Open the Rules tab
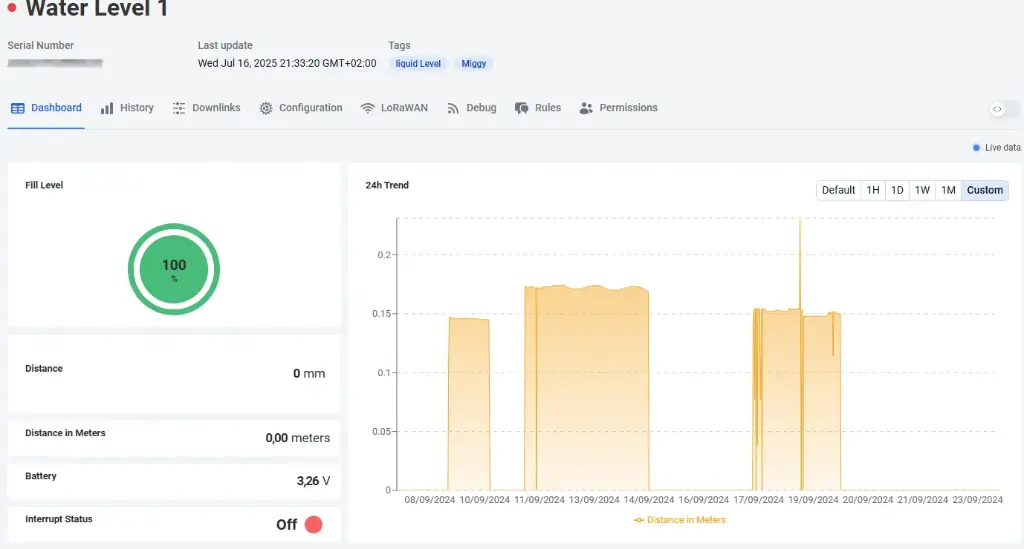 tap(537, 108)
